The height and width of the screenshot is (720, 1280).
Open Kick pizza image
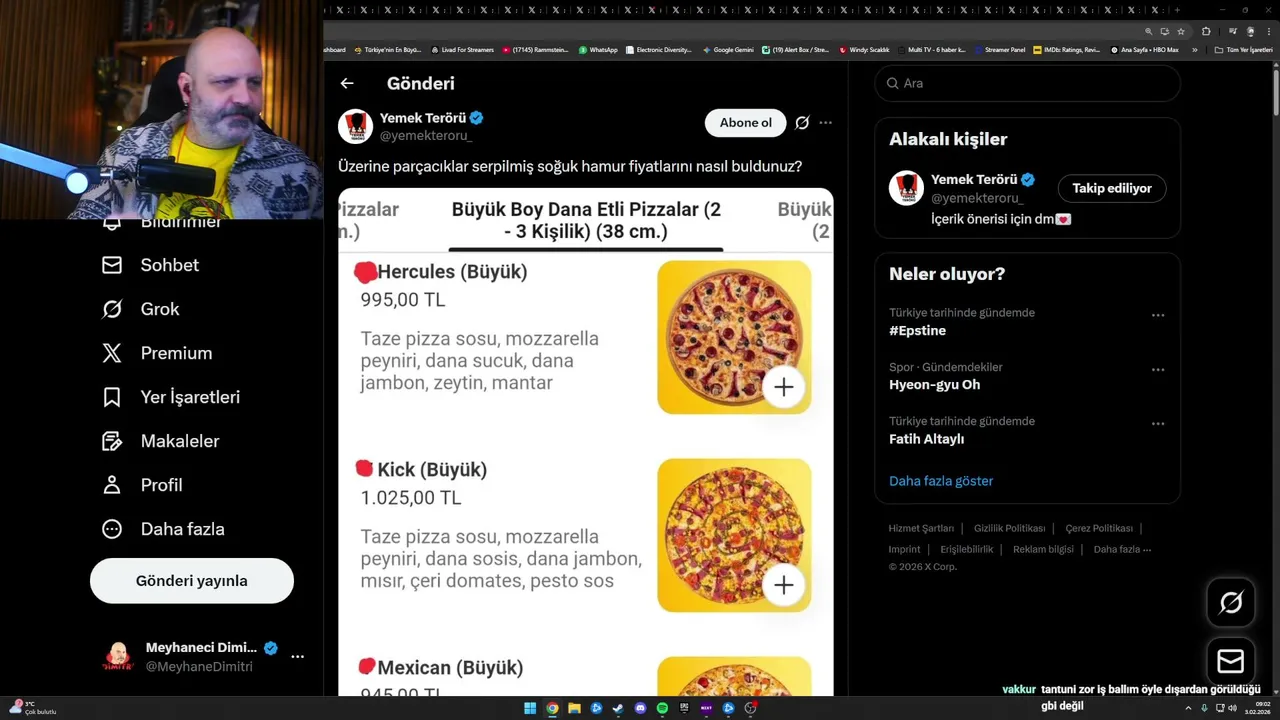pyautogui.click(x=734, y=535)
